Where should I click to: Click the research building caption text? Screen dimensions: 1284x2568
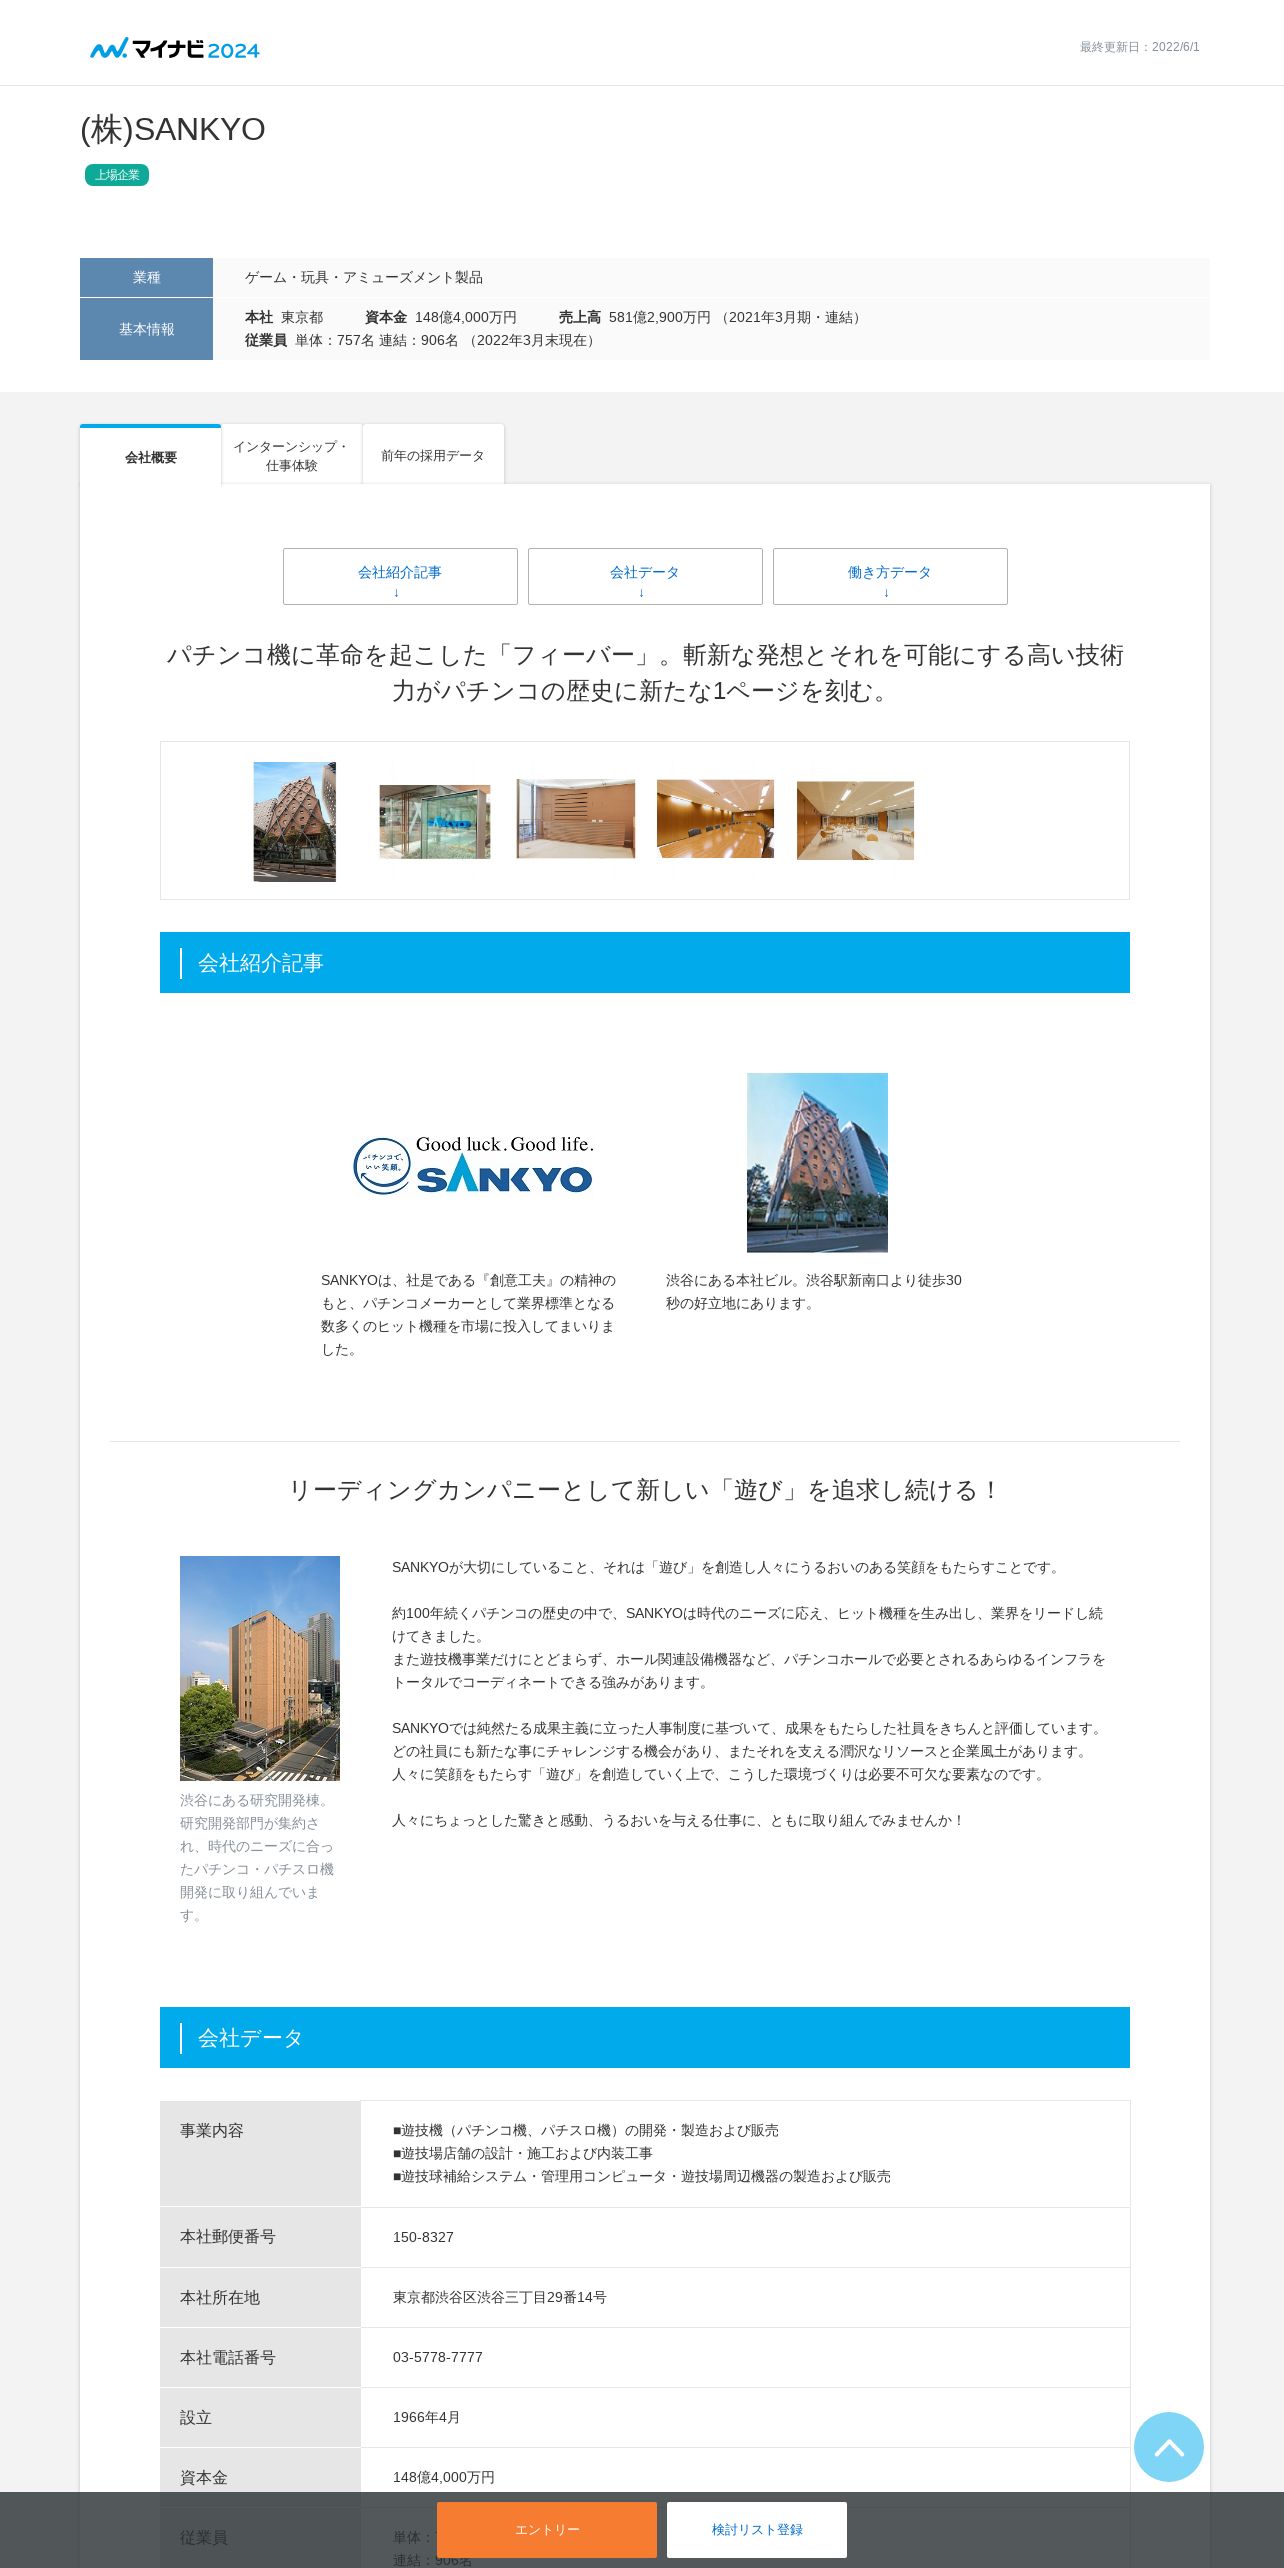257,1857
